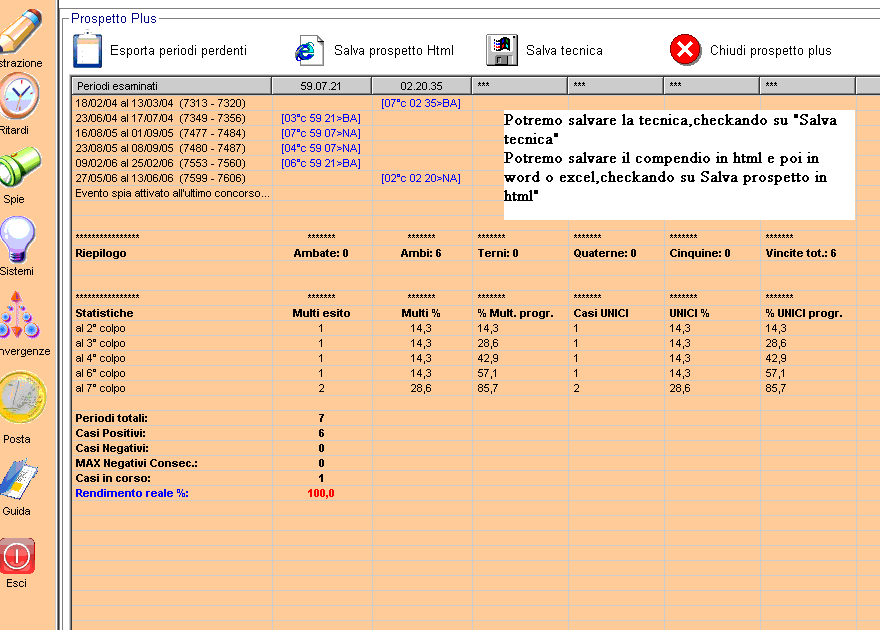Viewport: 880px width, 630px height.
Task: Open the Sistemi lightbulb icon
Action: tap(17, 240)
